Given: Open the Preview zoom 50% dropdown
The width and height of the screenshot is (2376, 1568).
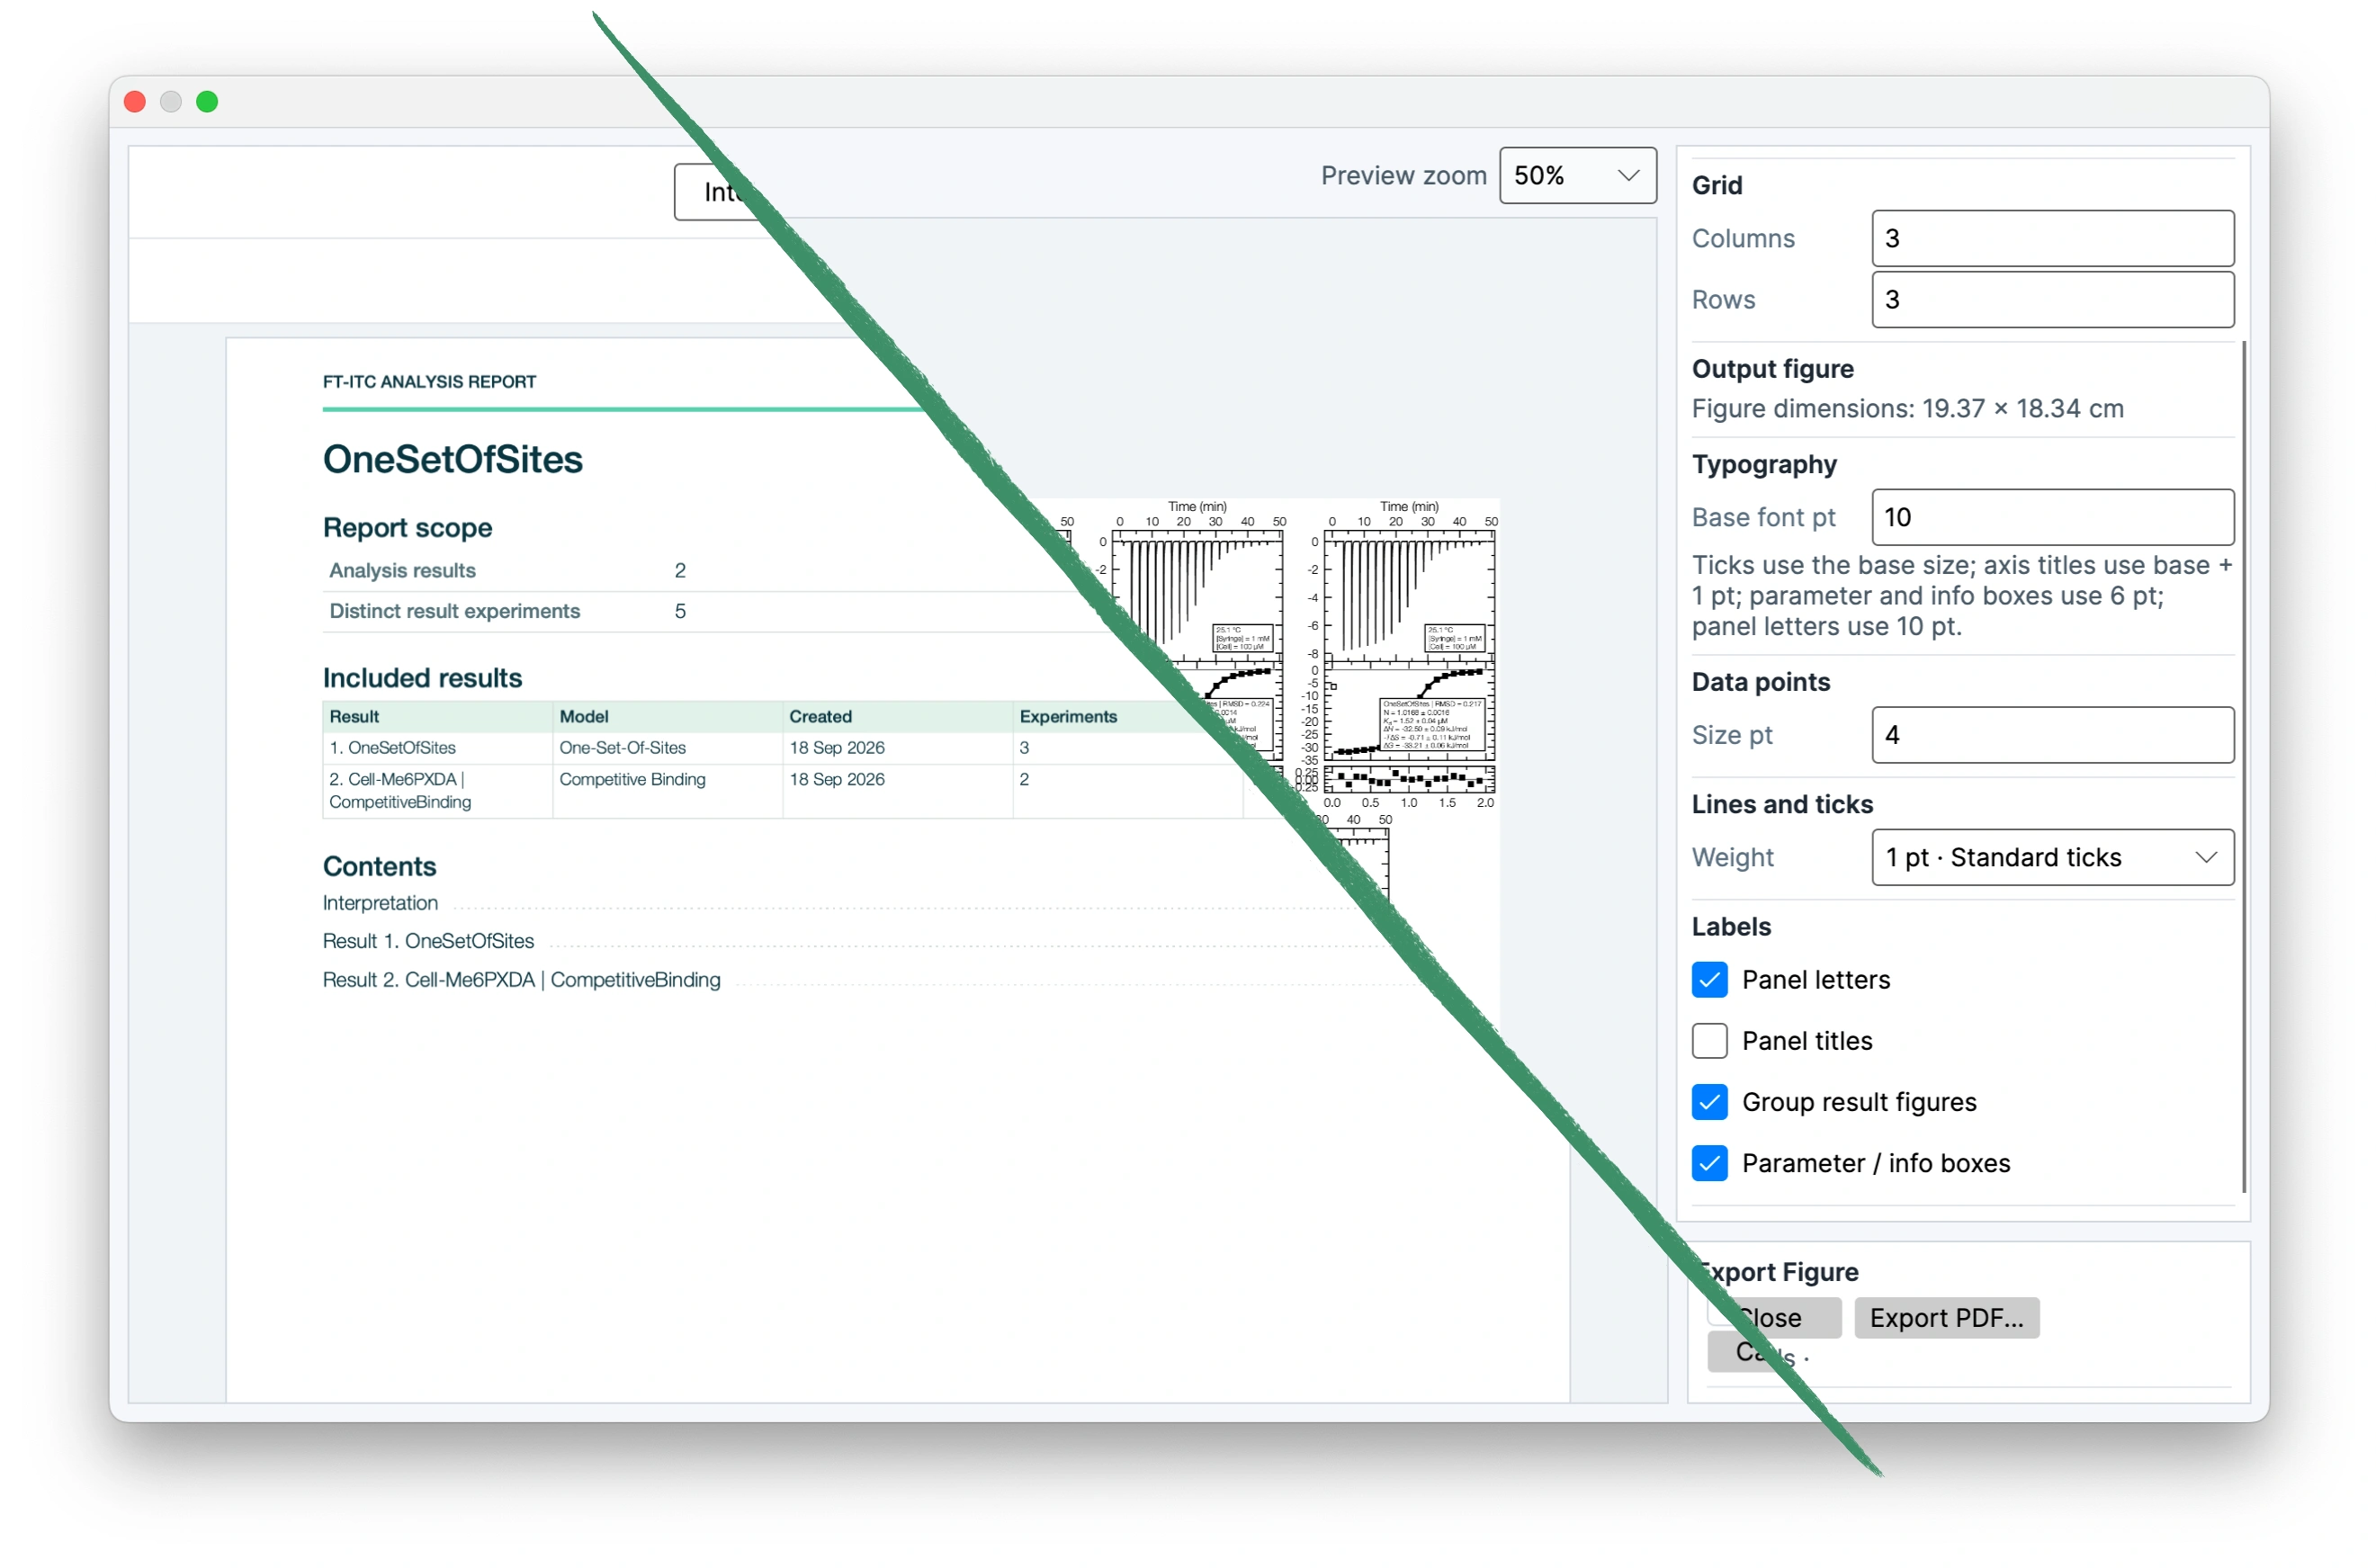Looking at the screenshot, I should pyautogui.click(x=1578, y=176).
